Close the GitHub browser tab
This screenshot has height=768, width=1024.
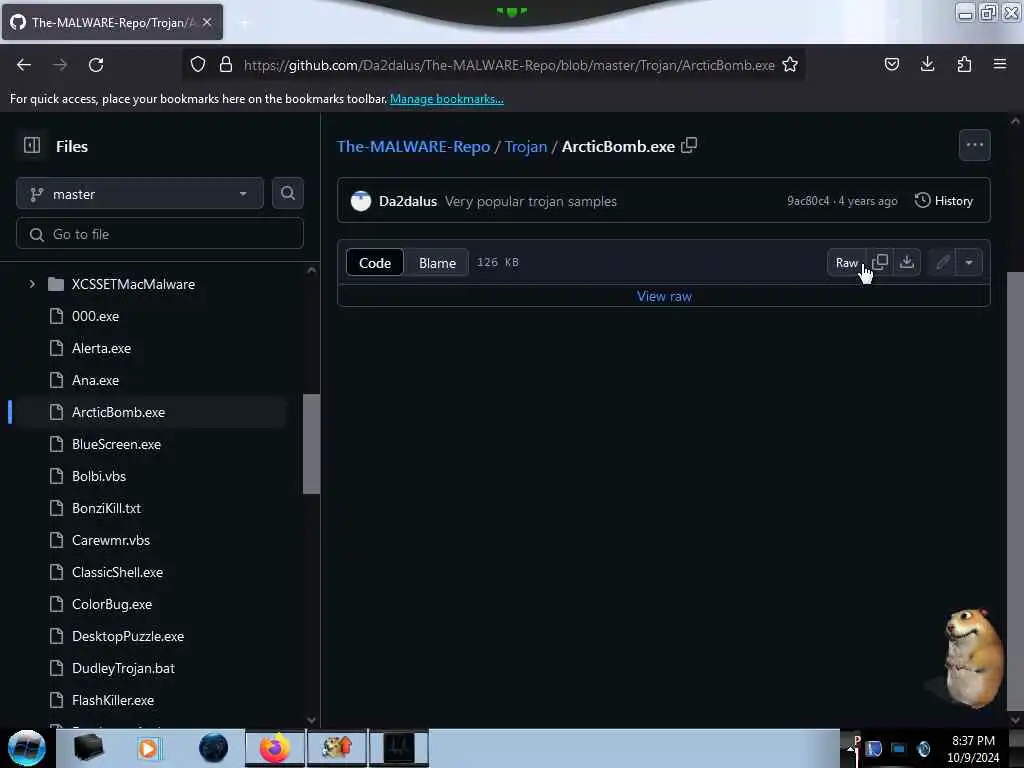[207, 22]
